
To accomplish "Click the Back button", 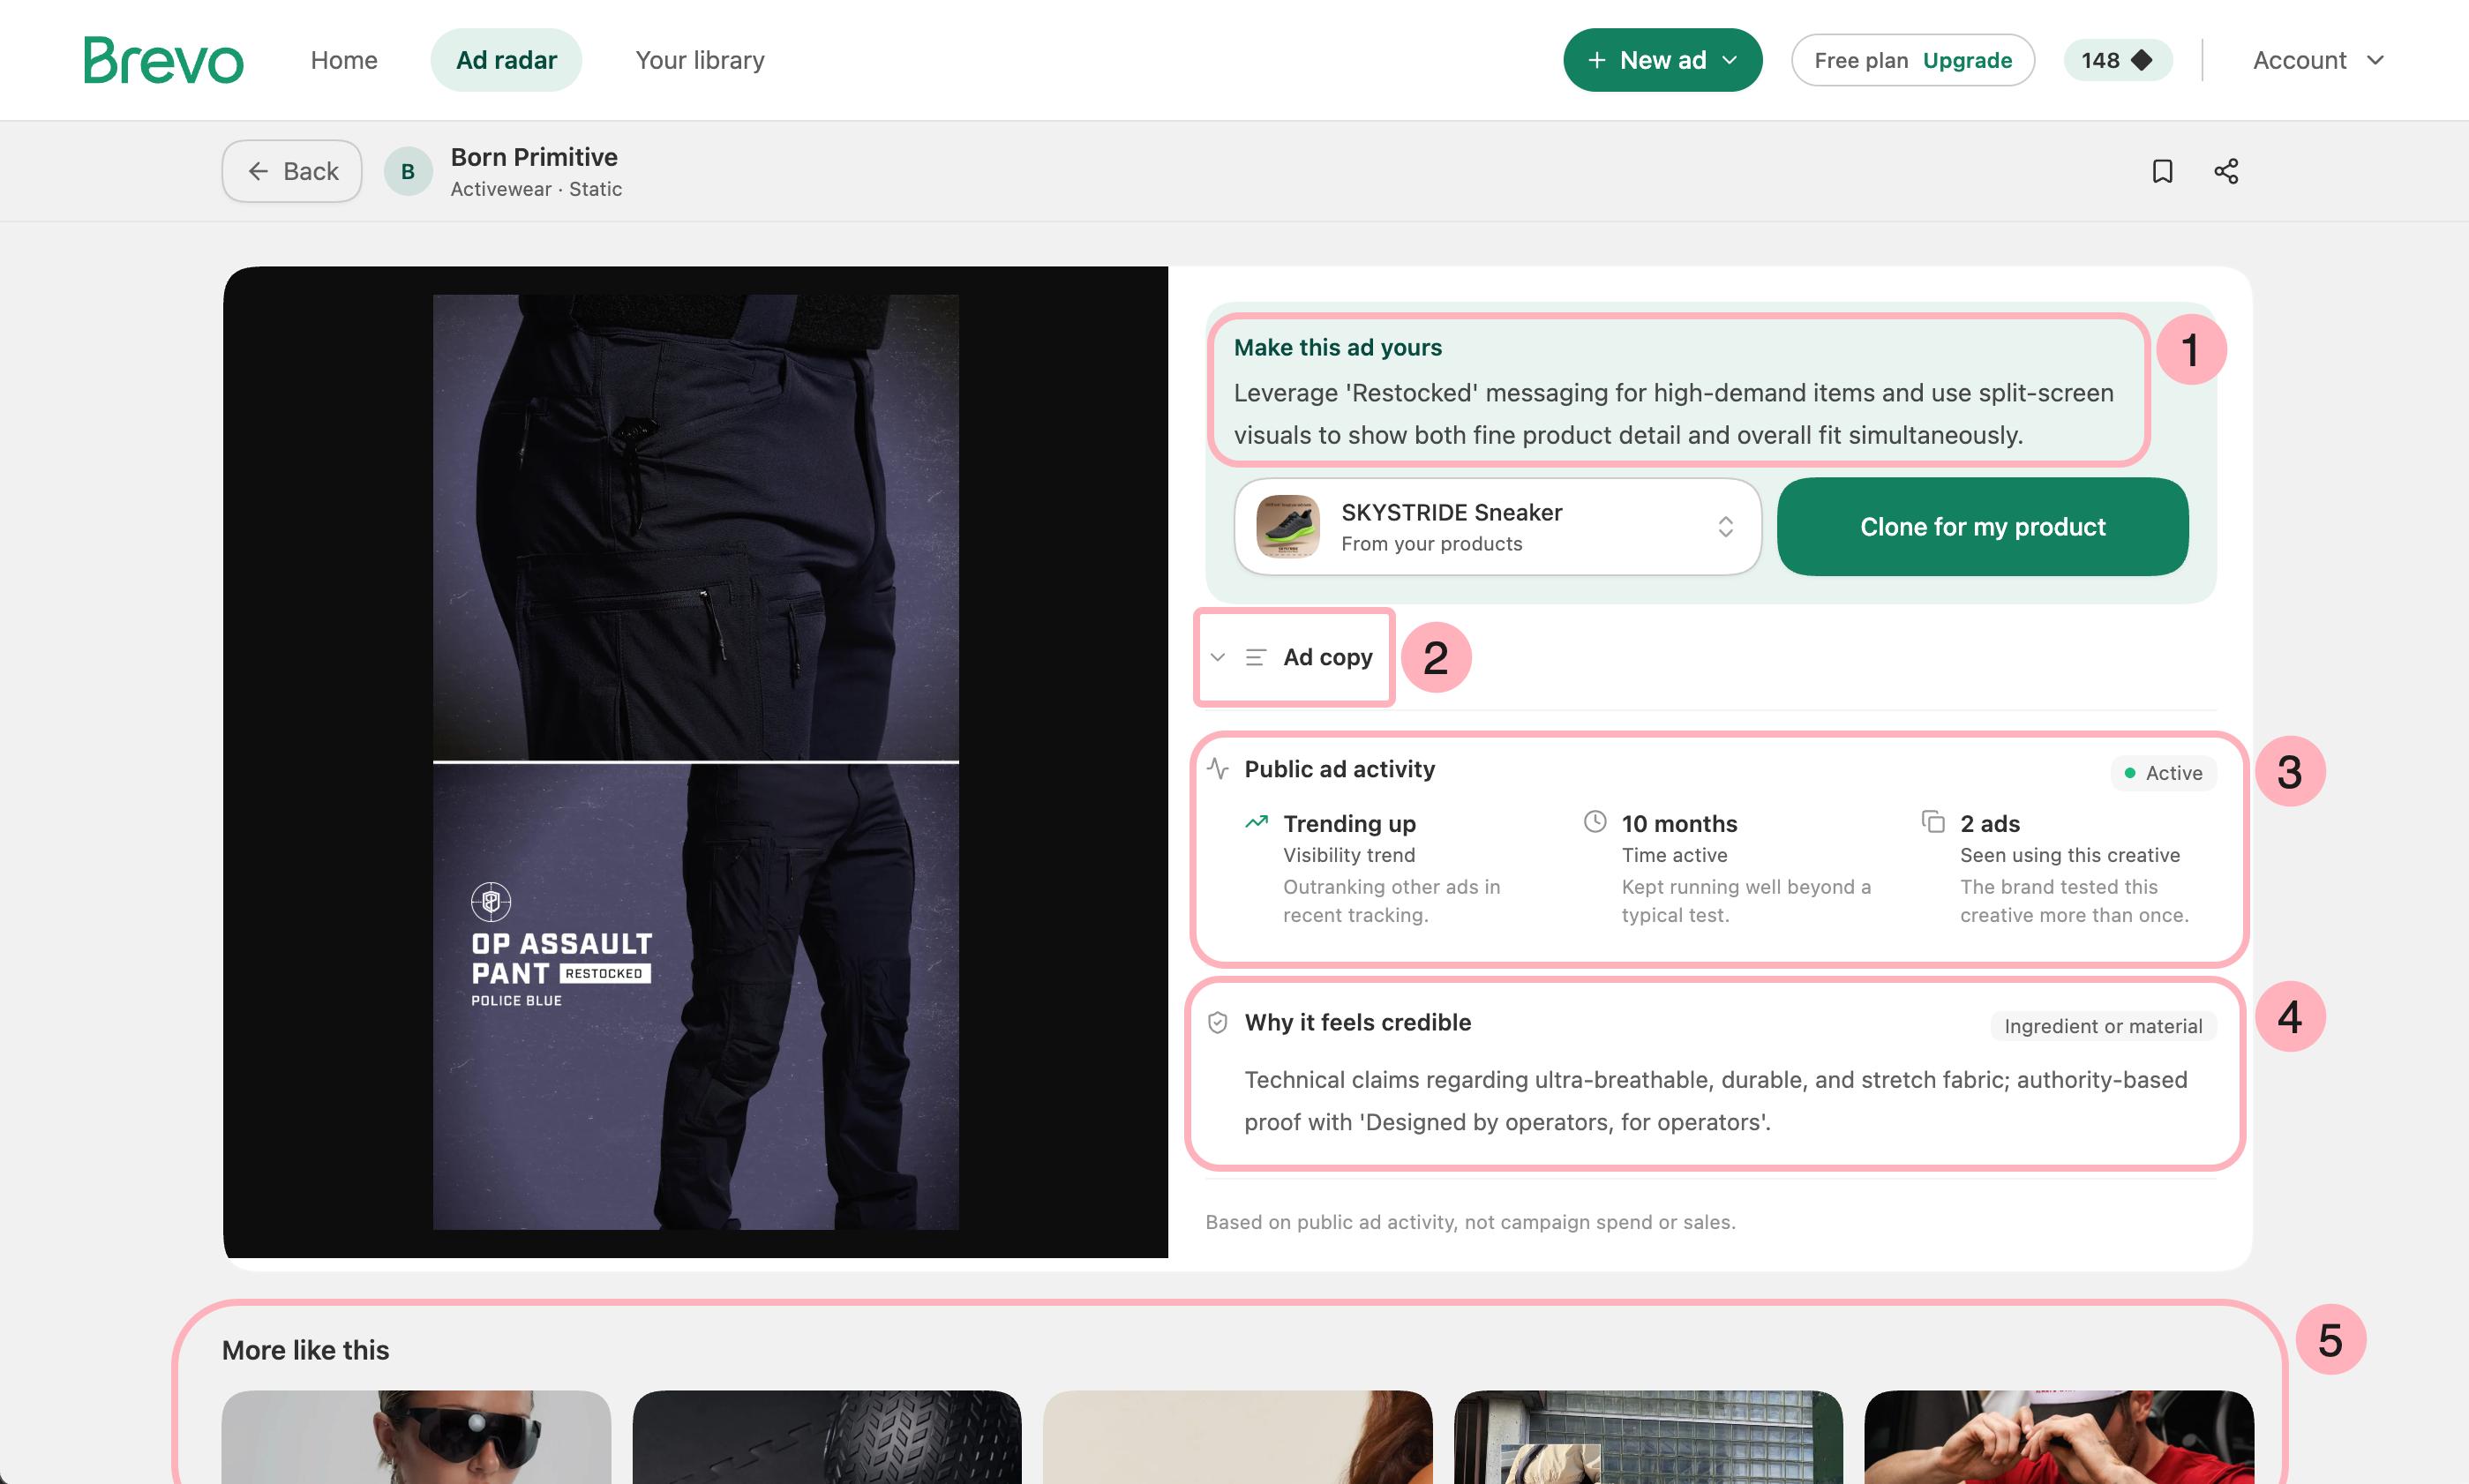I will pyautogui.click(x=292, y=171).
